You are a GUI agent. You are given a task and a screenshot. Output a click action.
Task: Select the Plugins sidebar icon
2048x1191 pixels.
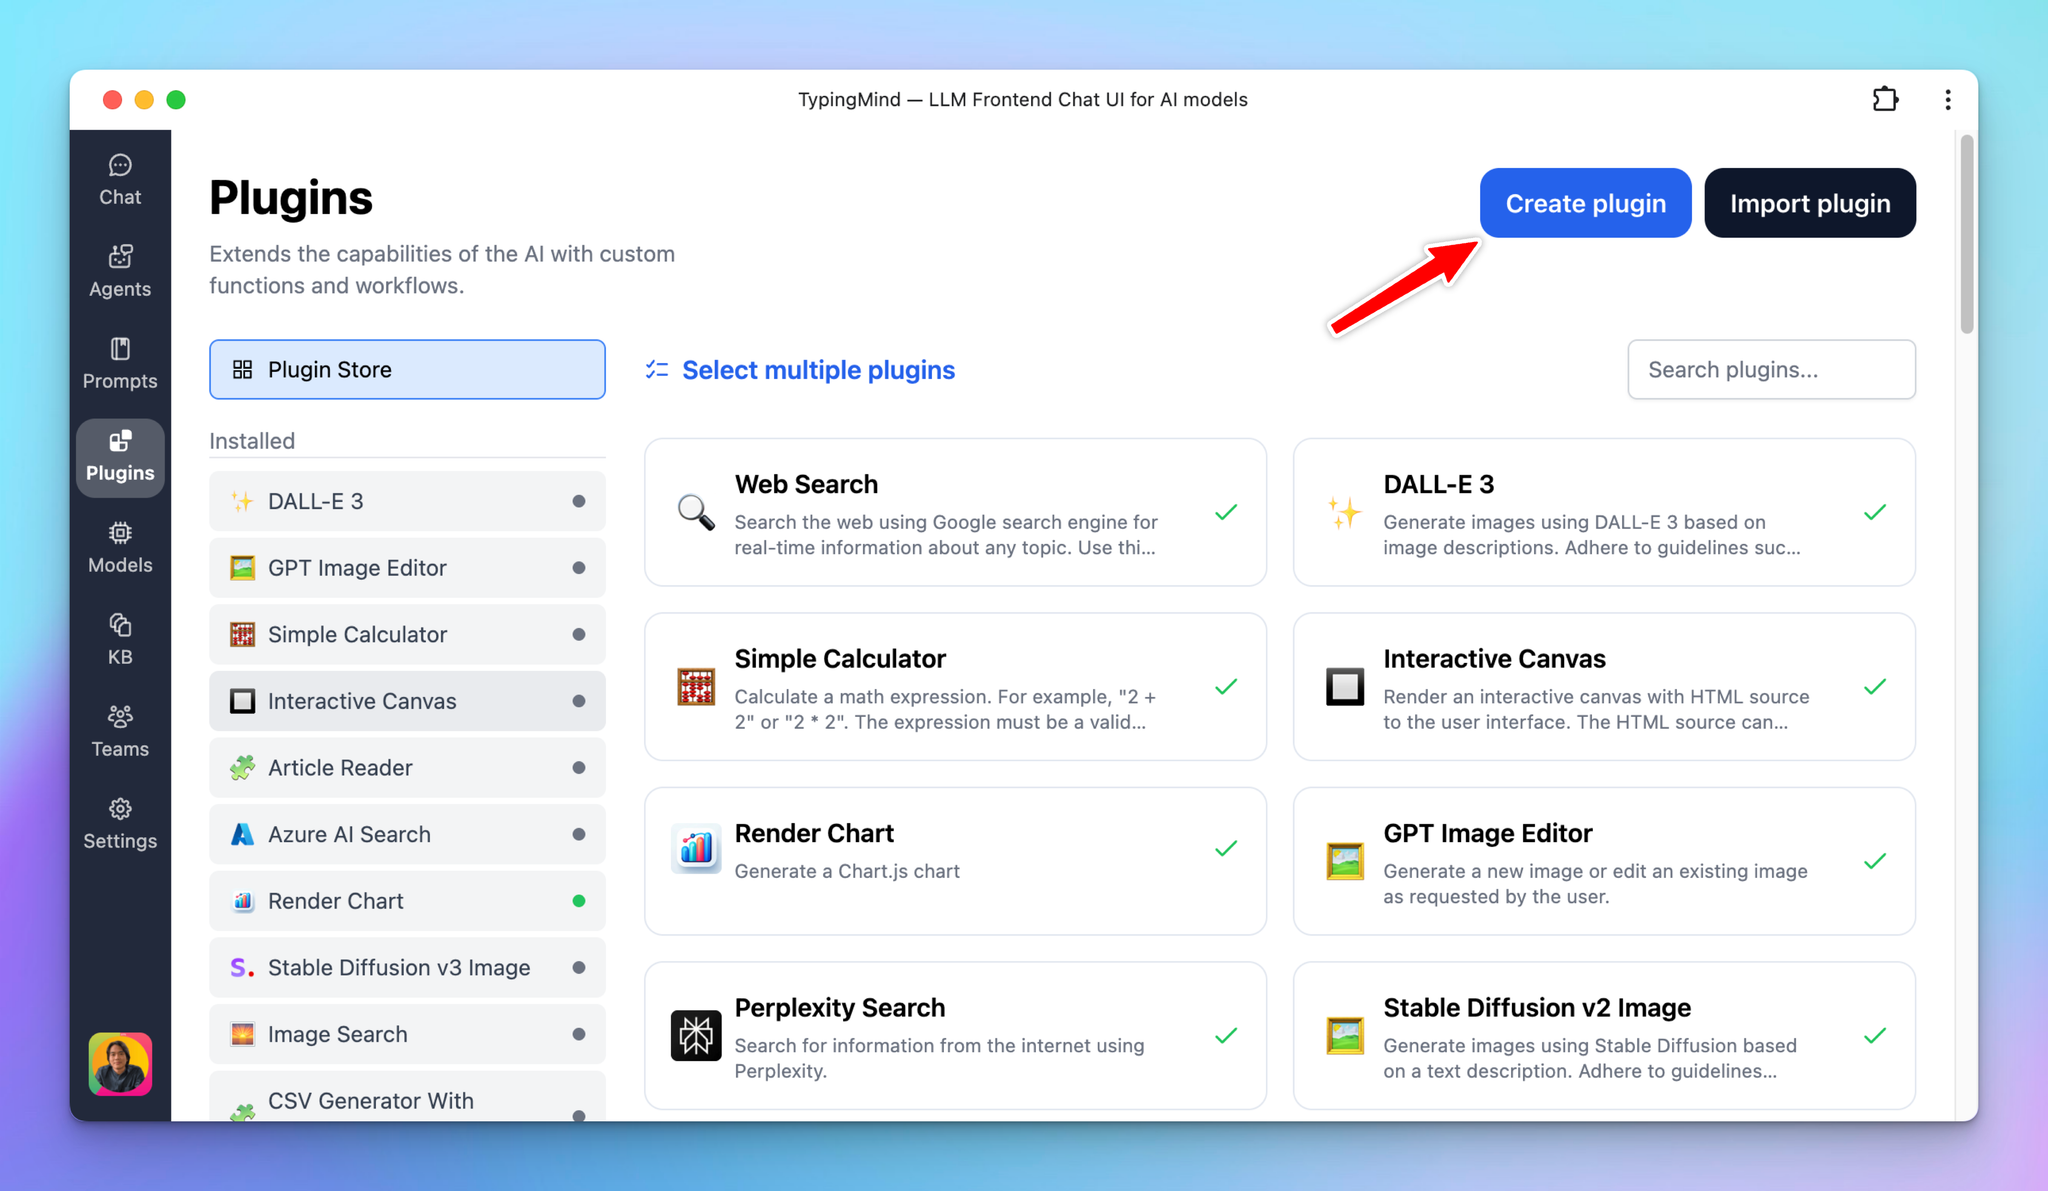pos(120,457)
